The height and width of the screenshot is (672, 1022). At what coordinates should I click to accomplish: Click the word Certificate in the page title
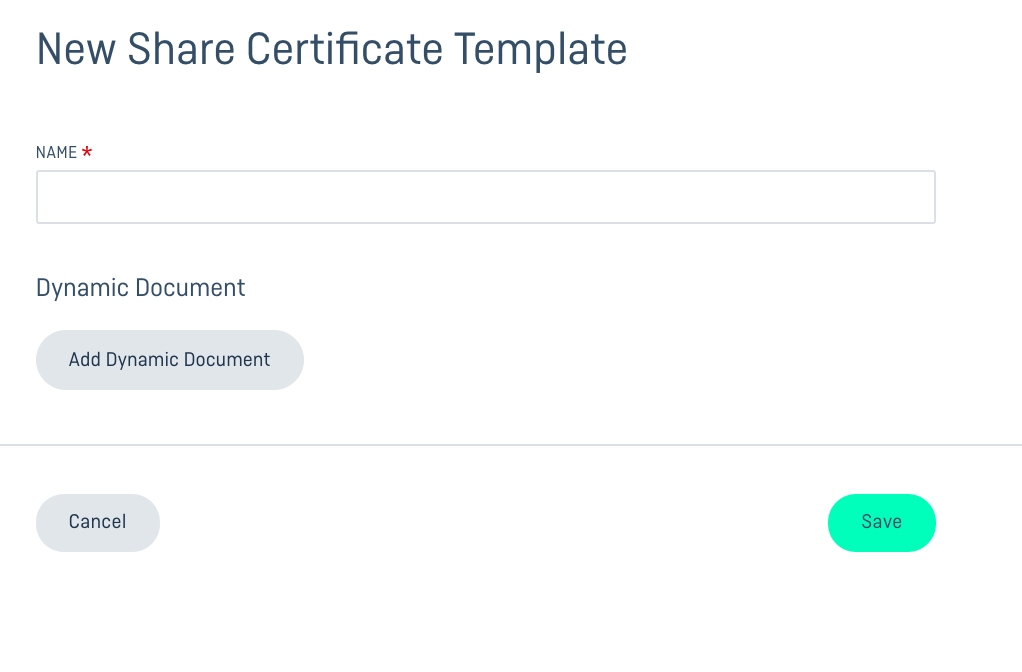345,49
